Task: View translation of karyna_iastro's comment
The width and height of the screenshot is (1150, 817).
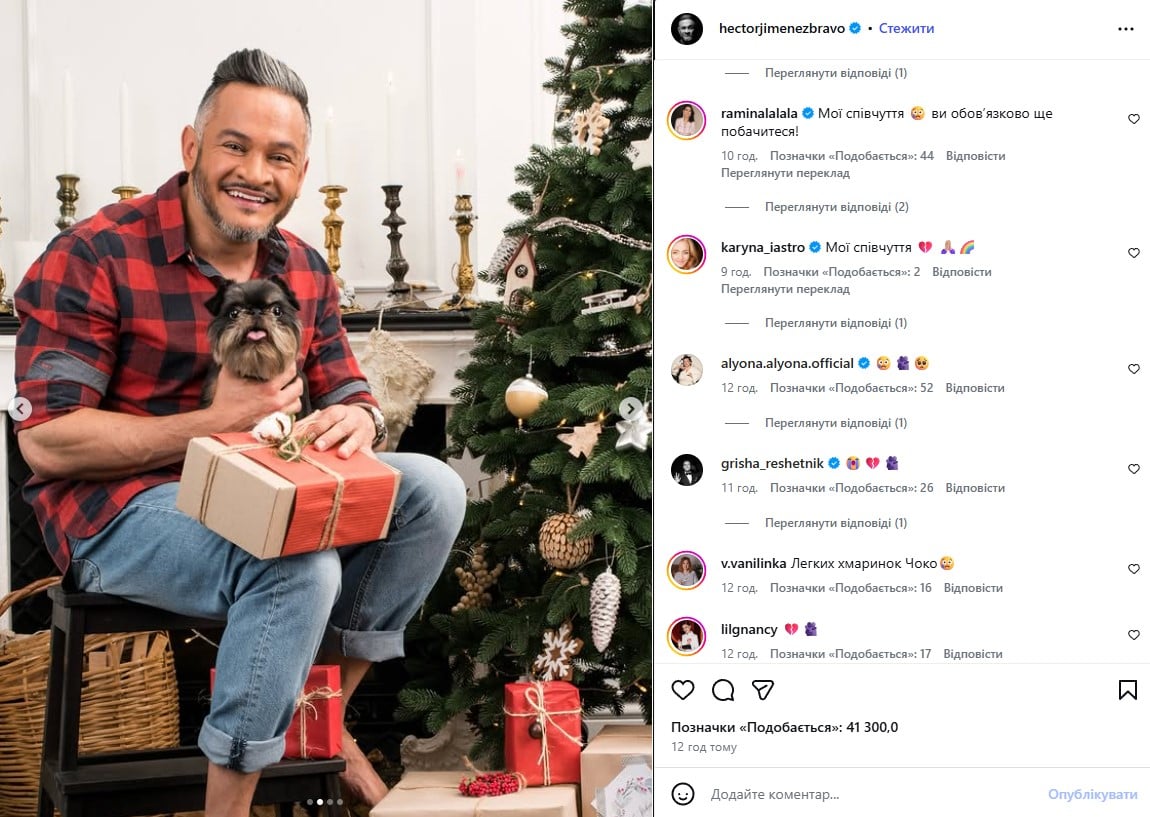Action: (785, 289)
